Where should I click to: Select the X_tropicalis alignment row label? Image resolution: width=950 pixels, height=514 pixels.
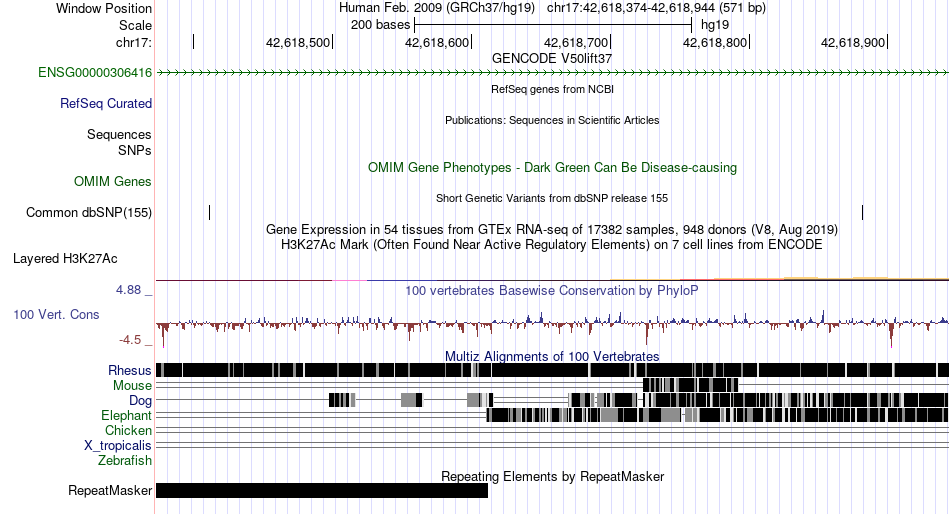[x=118, y=446]
